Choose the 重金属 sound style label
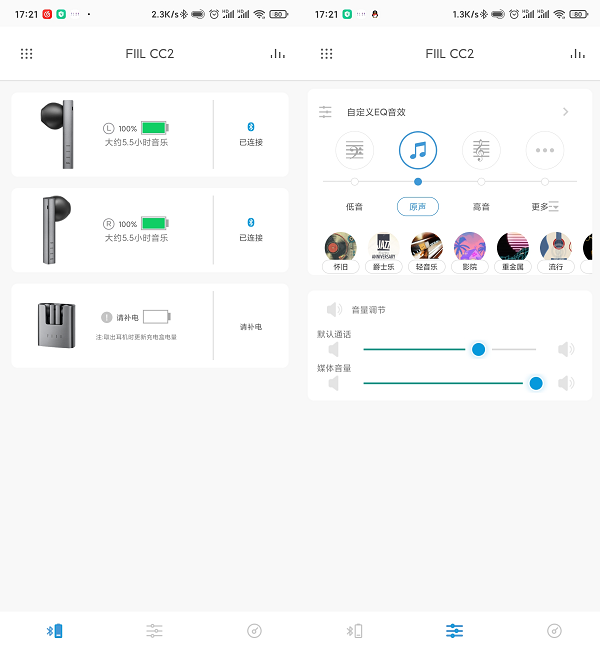 (x=513, y=267)
